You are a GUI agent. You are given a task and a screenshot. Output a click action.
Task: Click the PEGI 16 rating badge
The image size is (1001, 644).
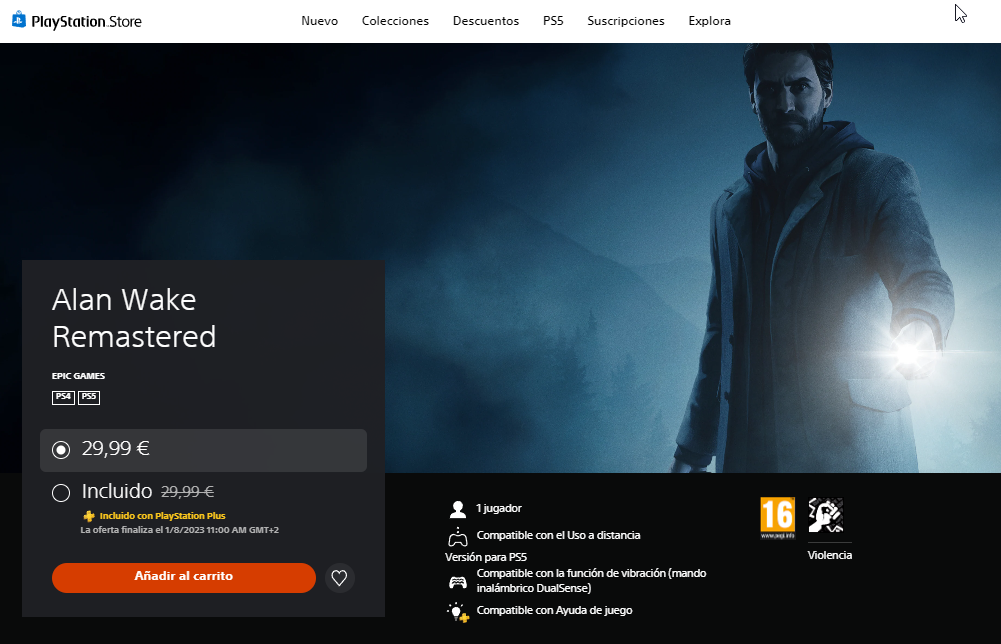point(777,518)
